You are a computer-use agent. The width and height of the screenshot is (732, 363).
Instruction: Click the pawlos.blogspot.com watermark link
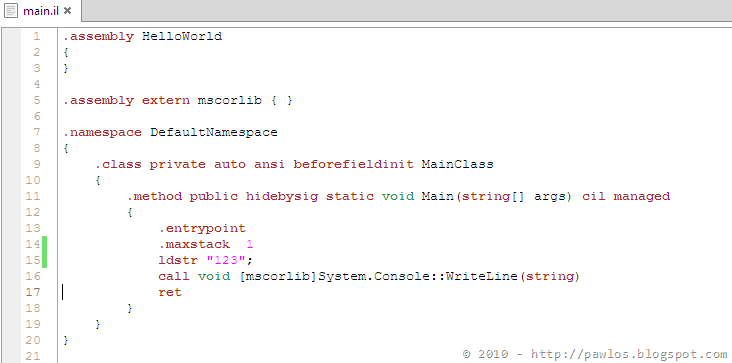pyautogui.click(x=629, y=354)
